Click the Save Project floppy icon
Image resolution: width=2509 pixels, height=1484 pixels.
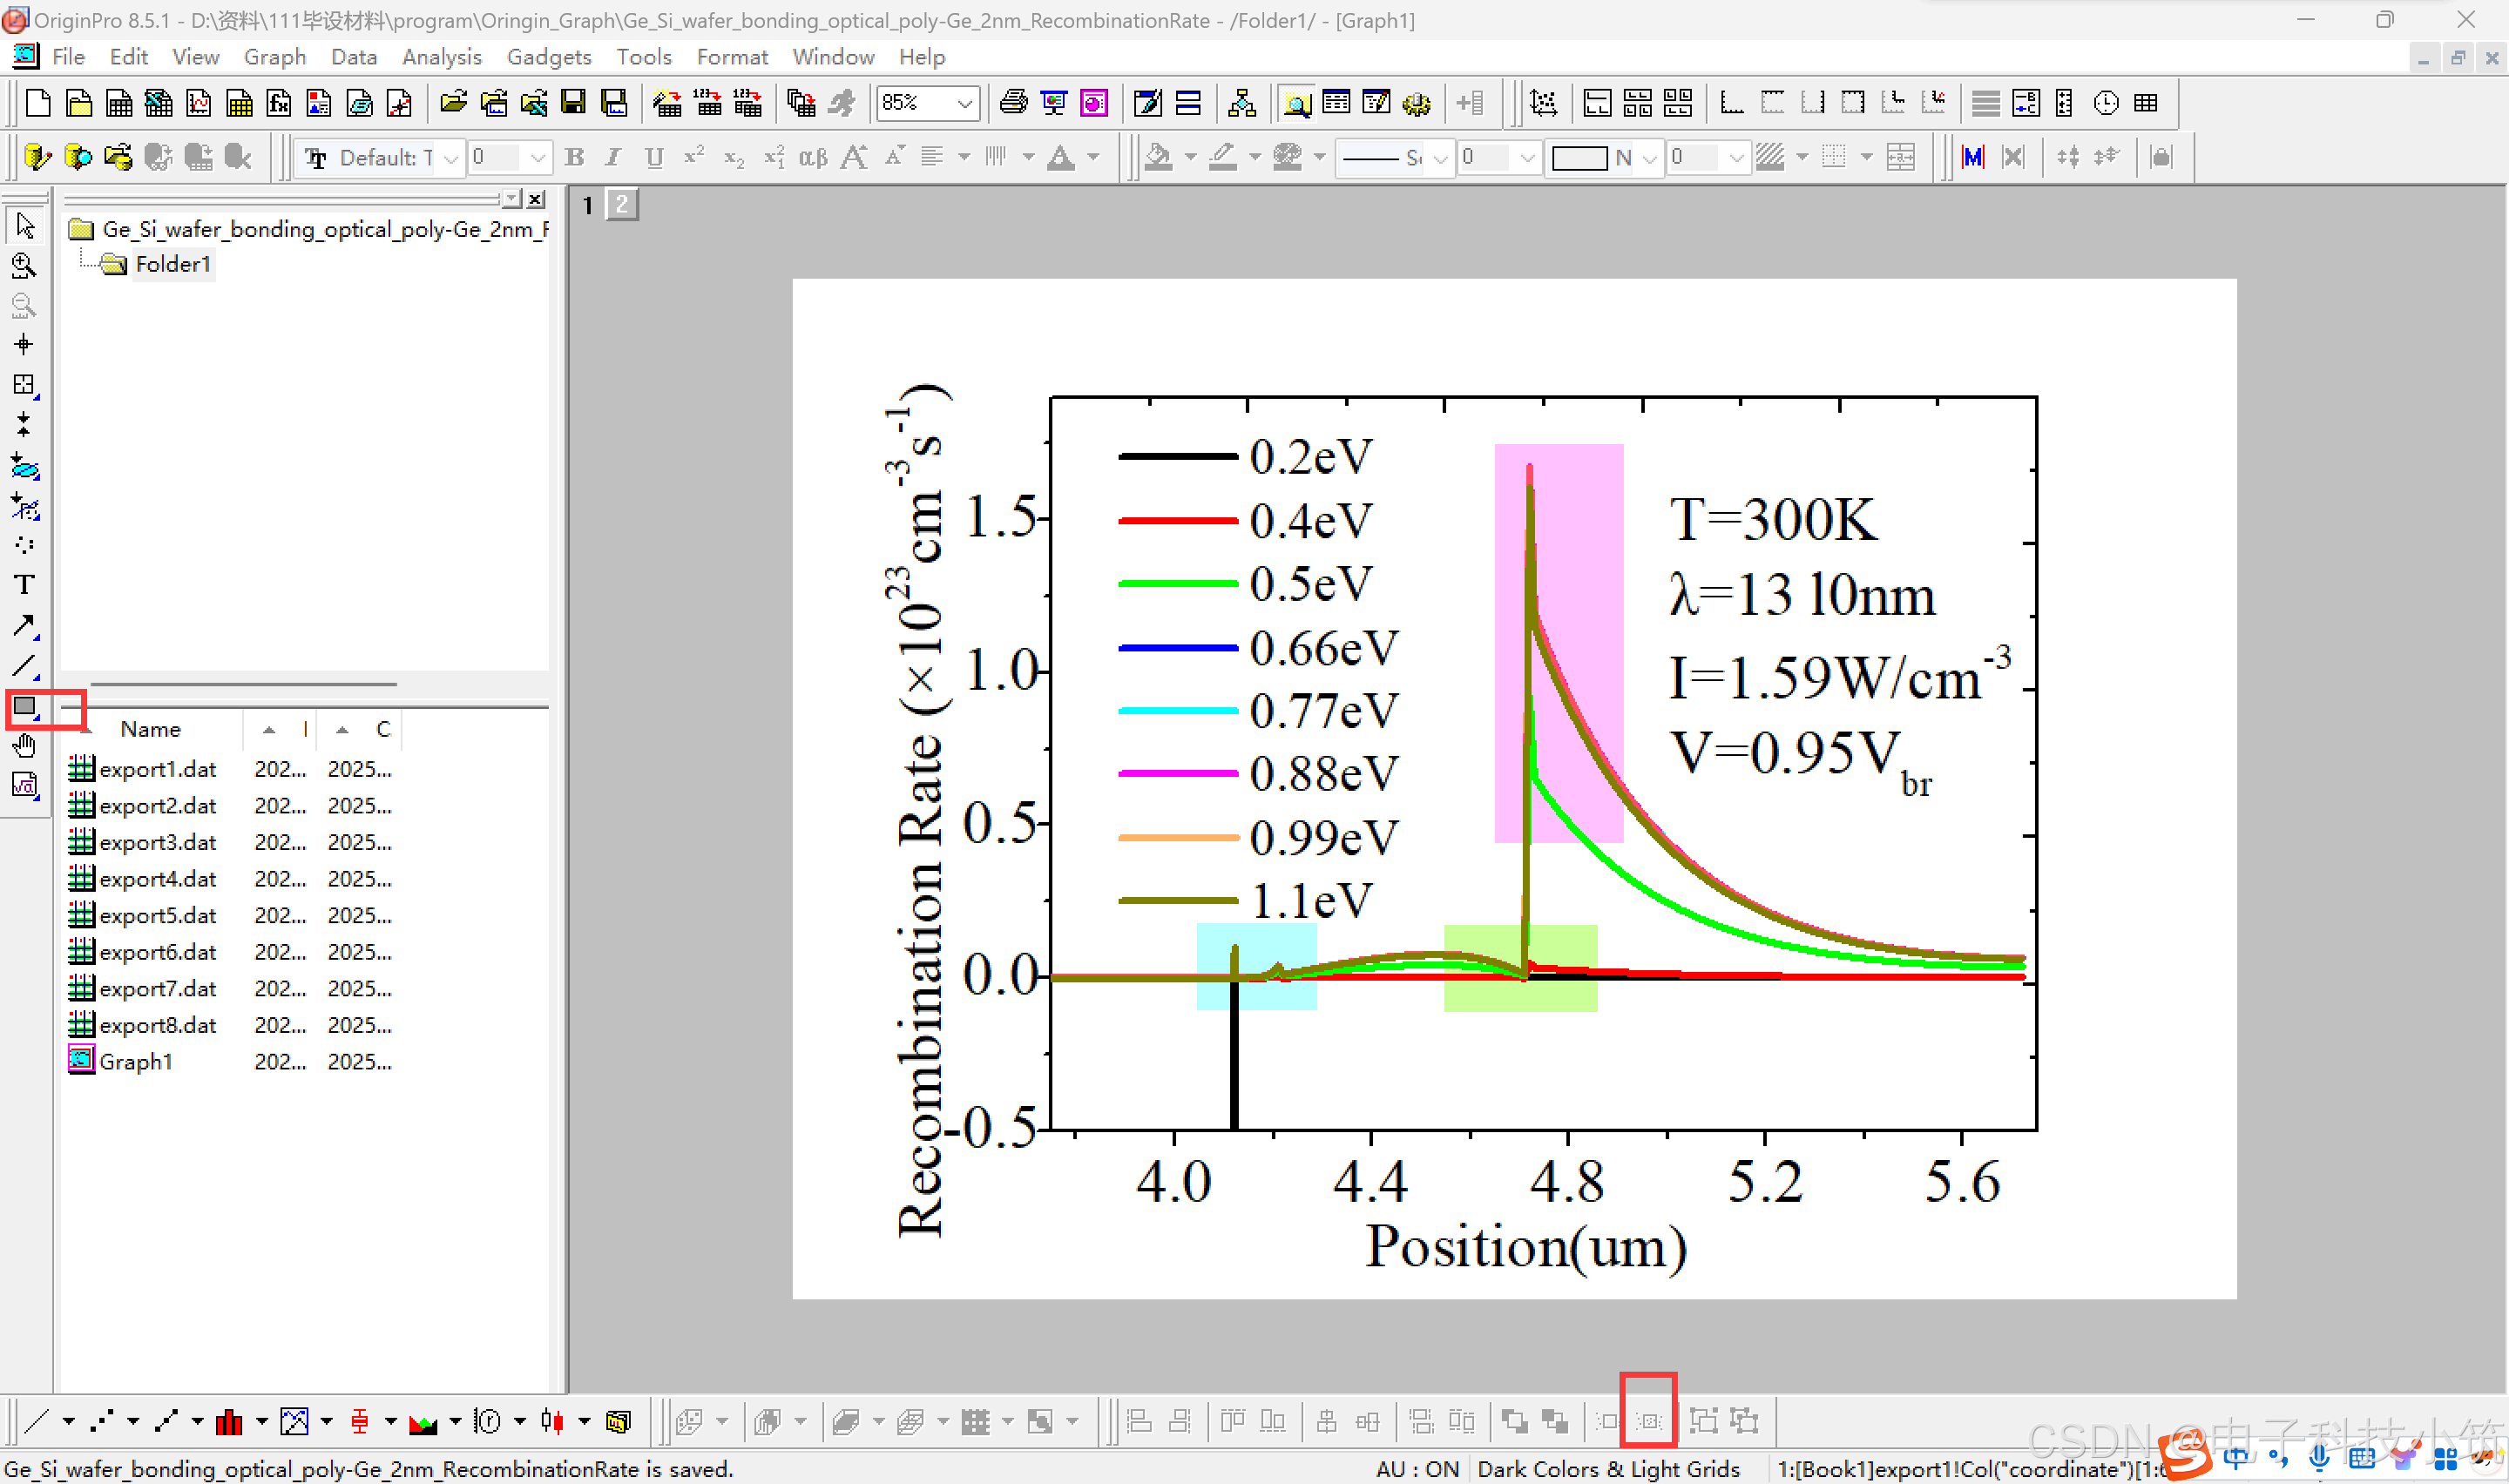[x=573, y=103]
